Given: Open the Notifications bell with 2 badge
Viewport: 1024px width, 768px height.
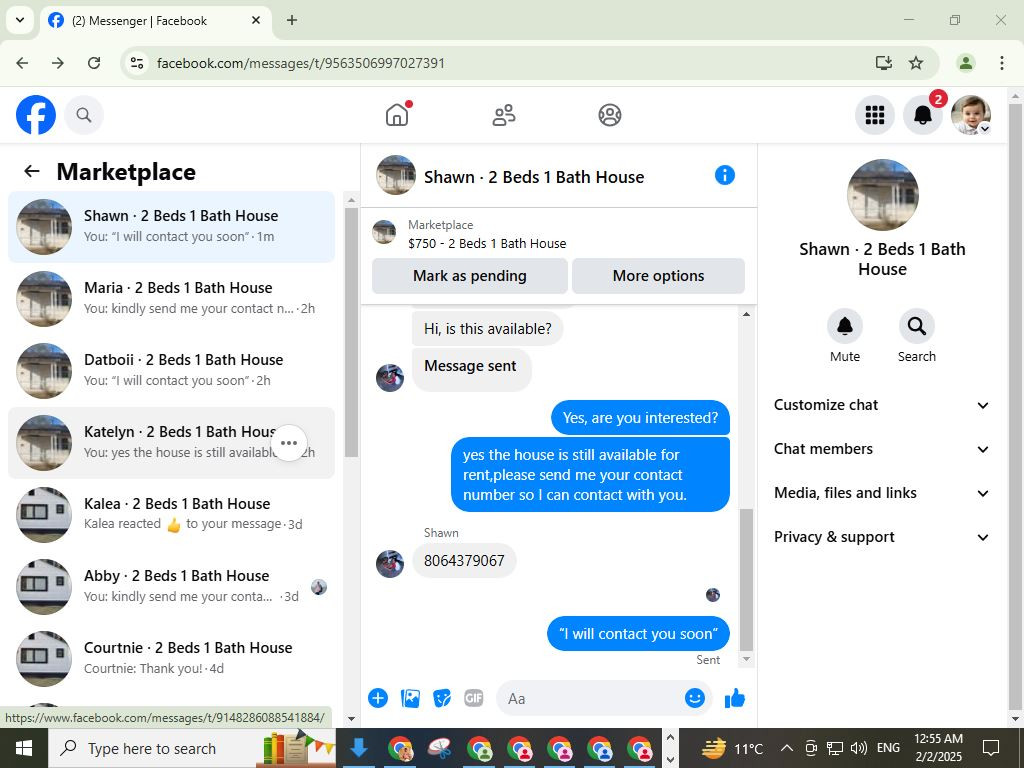Looking at the screenshot, I should pyautogui.click(x=922, y=115).
